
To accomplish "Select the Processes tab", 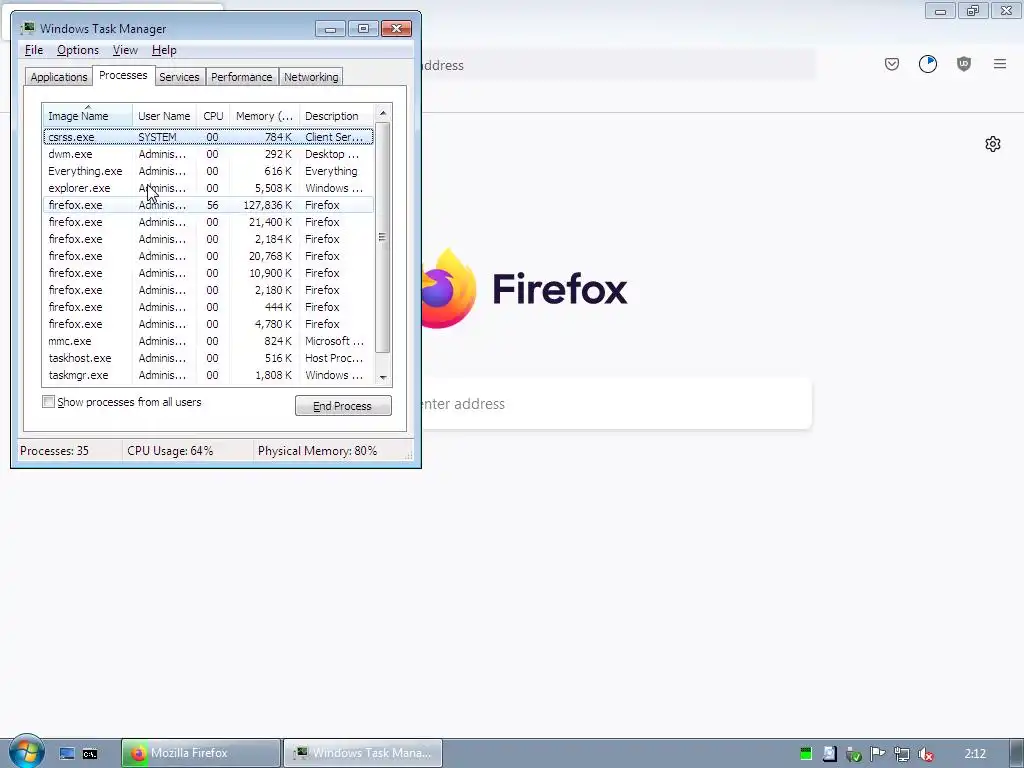I will click(123, 75).
